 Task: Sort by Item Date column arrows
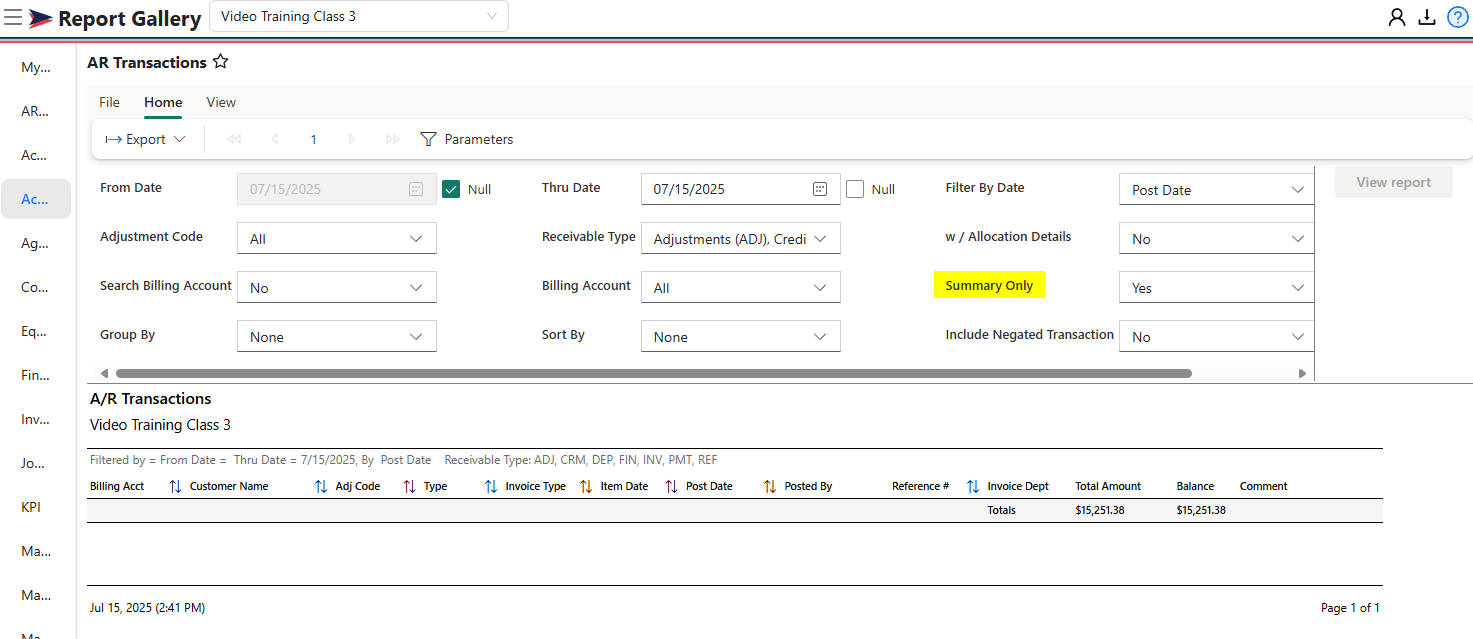pos(671,486)
